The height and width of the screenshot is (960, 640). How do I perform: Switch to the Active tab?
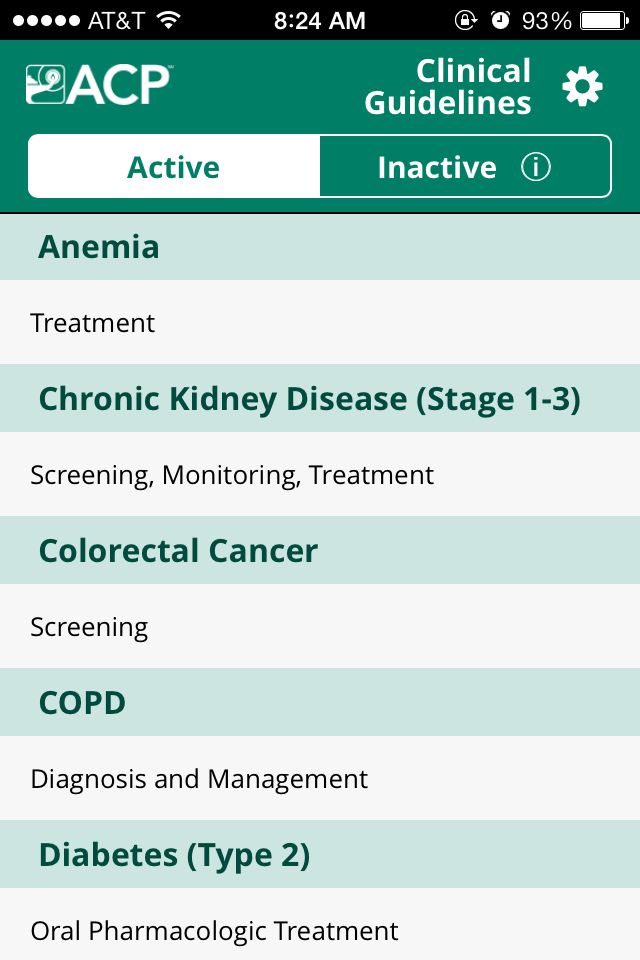tap(174, 167)
